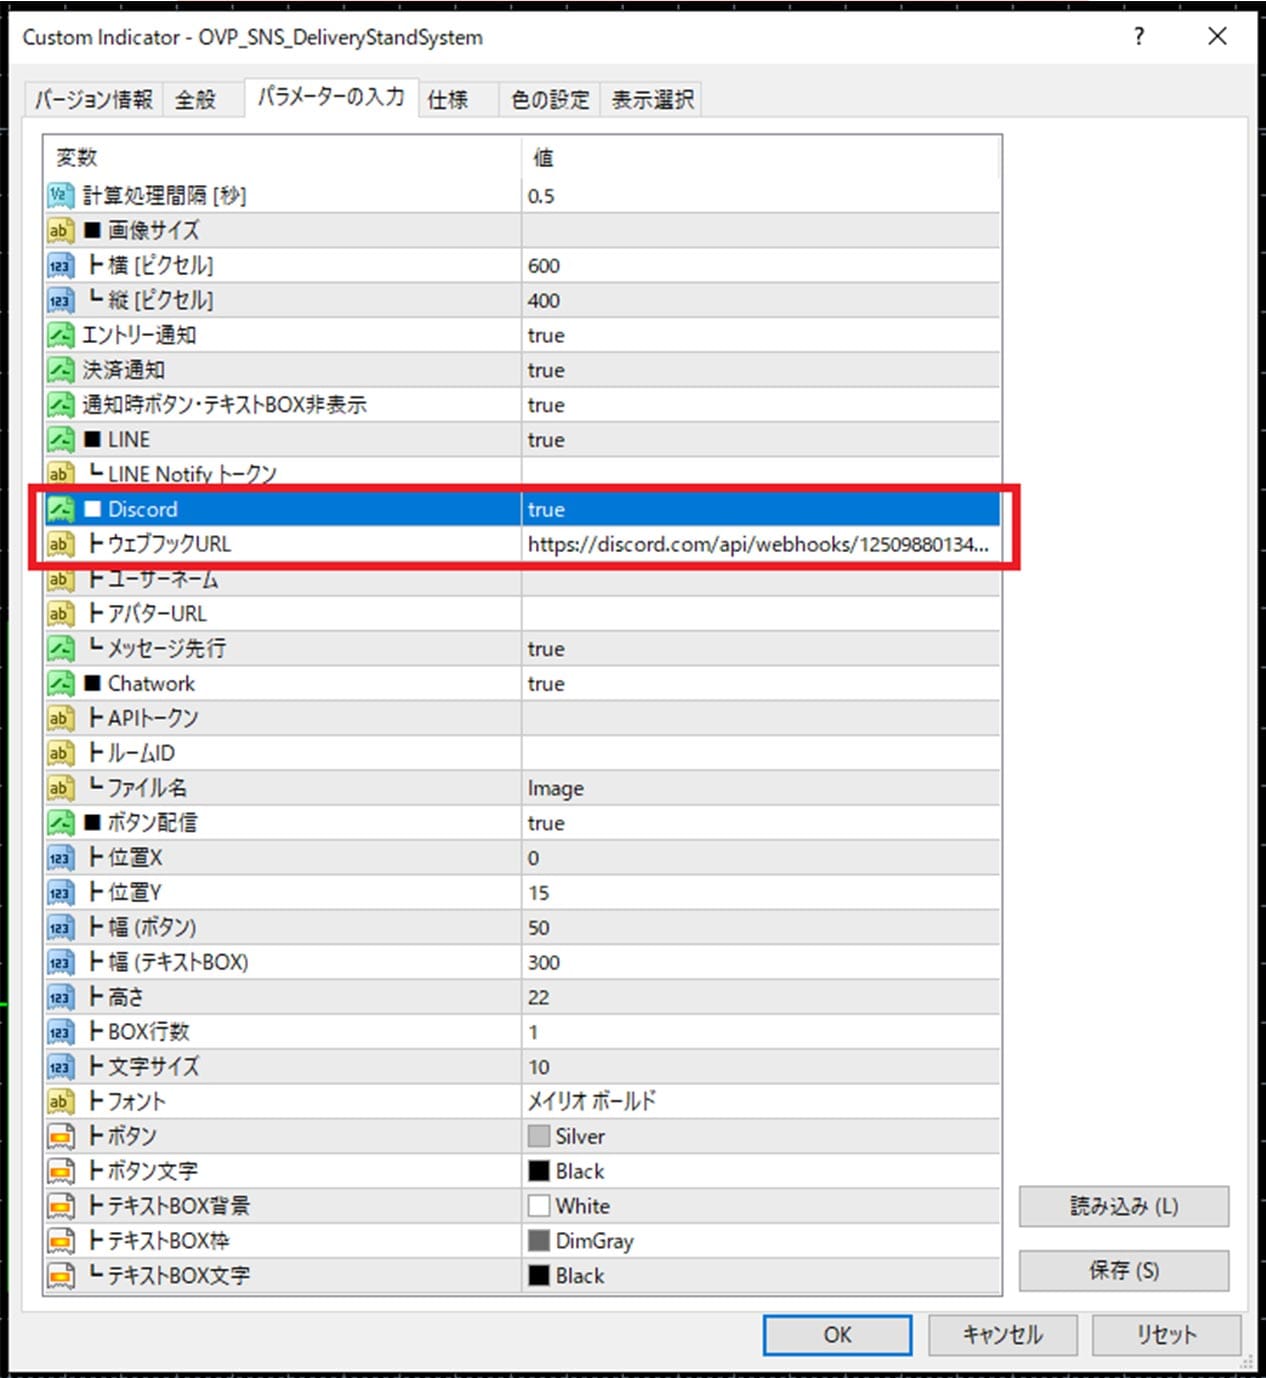Click the キャンセル button
This screenshot has width=1266, height=1378.
coord(1002,1335)
